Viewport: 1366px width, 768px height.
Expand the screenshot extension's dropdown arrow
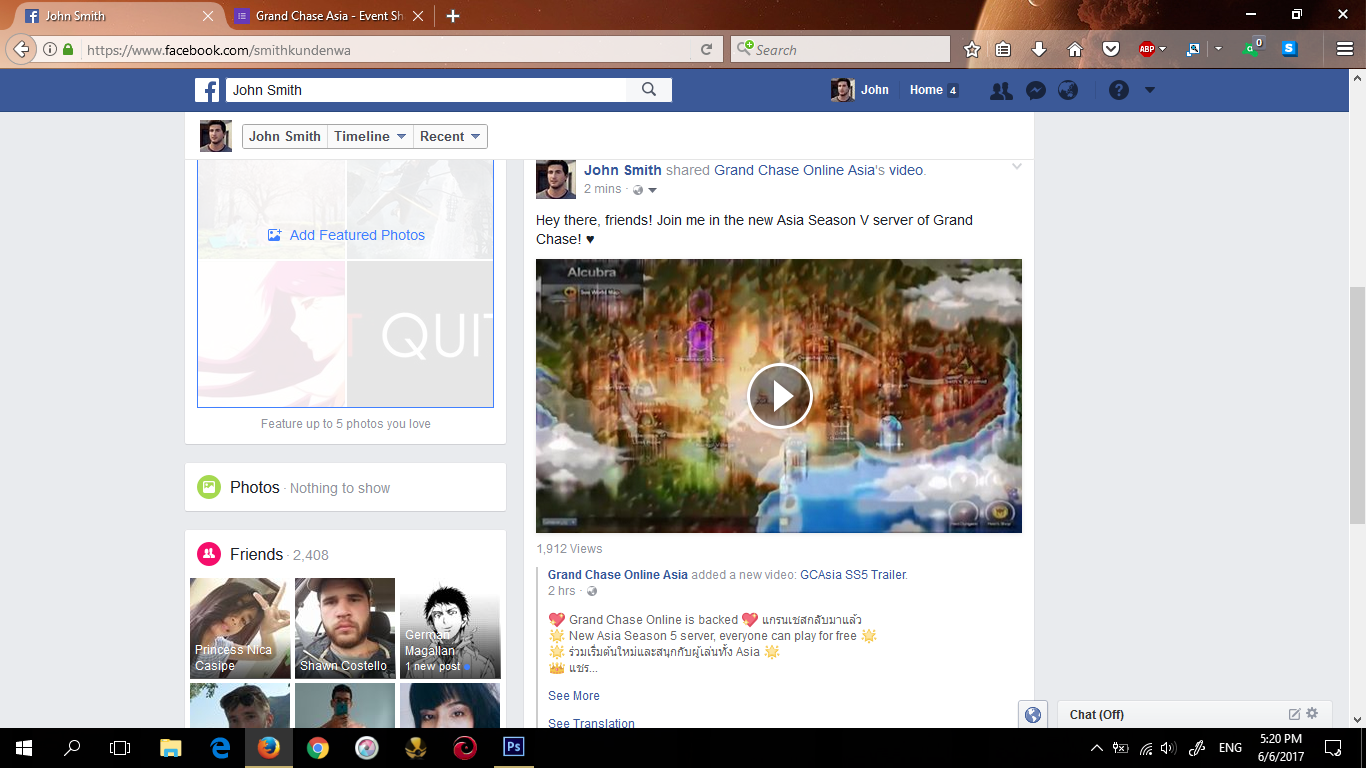pos(1218,49)
